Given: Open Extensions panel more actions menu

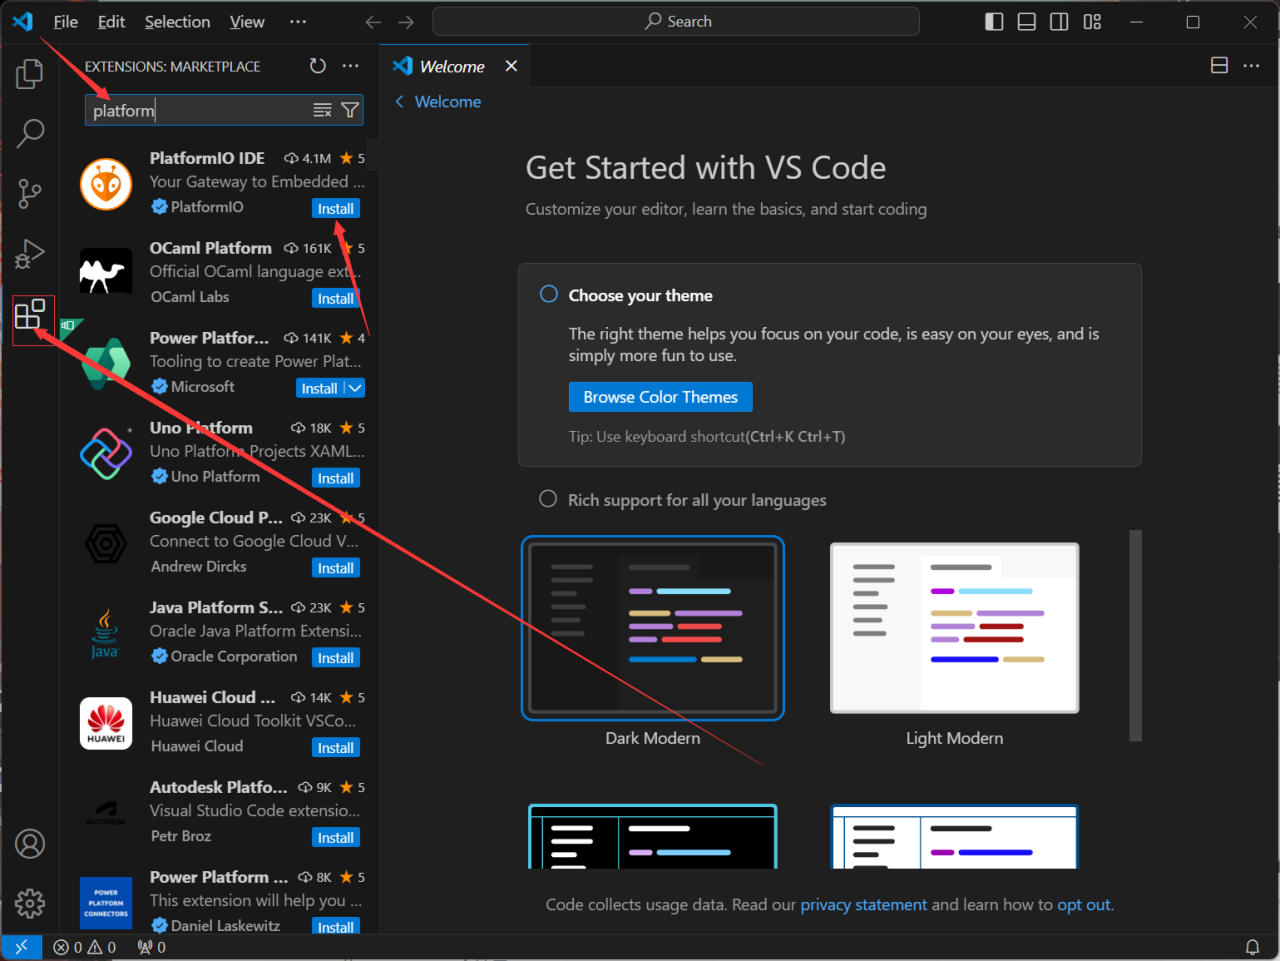Looking at the screenshot, I should [x=350, y=66].
